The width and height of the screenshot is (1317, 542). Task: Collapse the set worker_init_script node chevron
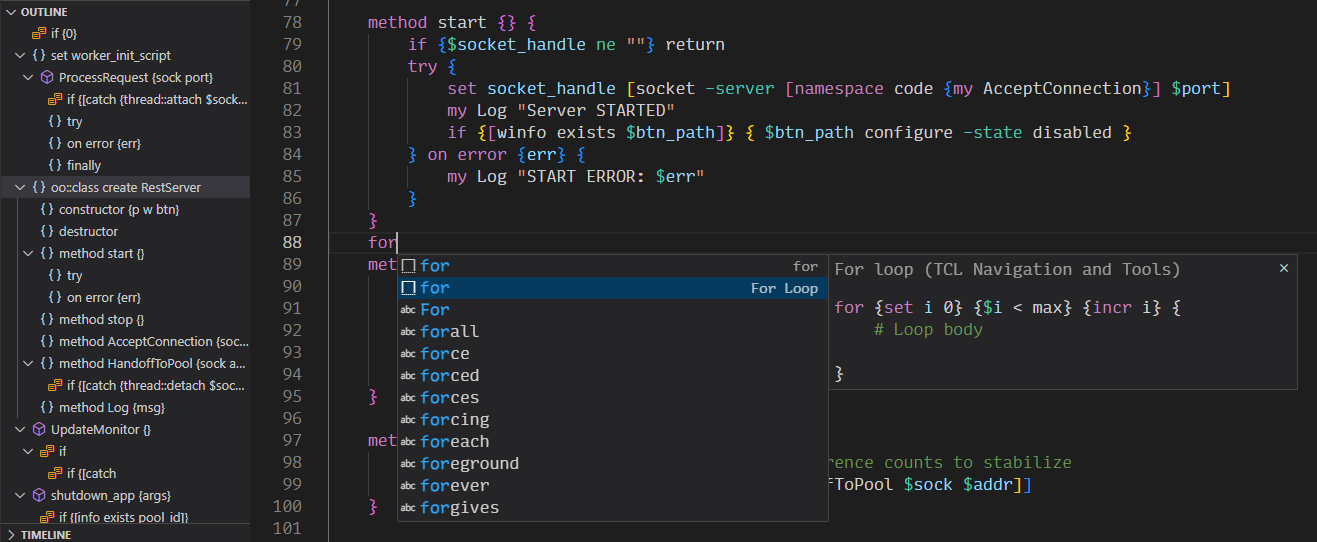[21, 55]
